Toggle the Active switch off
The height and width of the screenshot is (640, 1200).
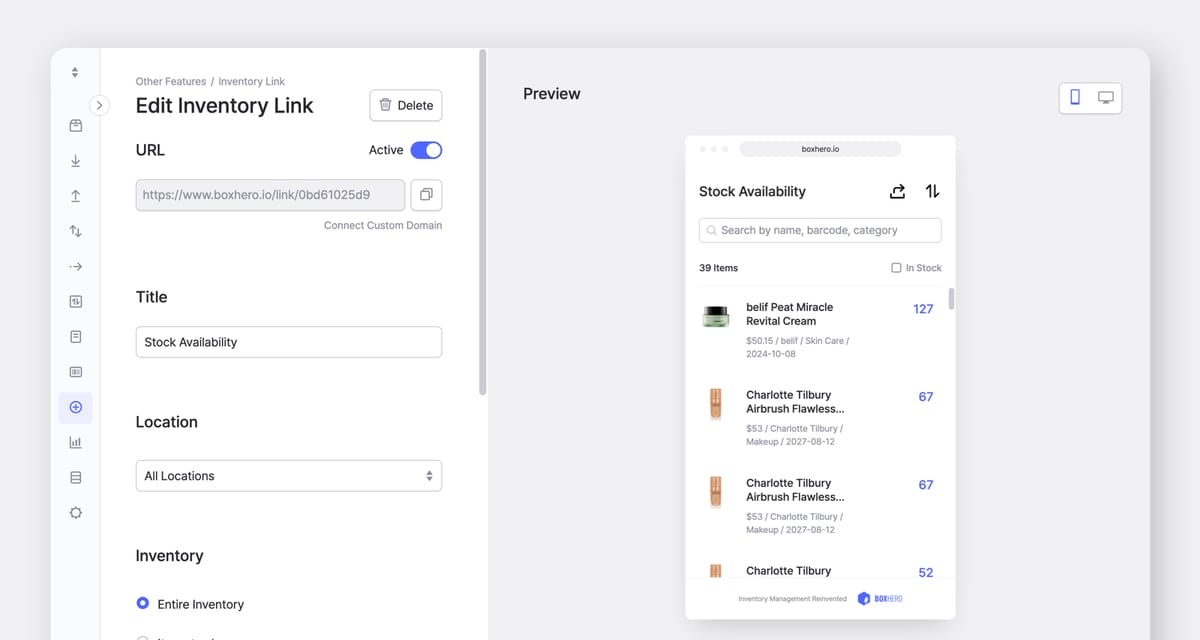[x=426, y=149]
